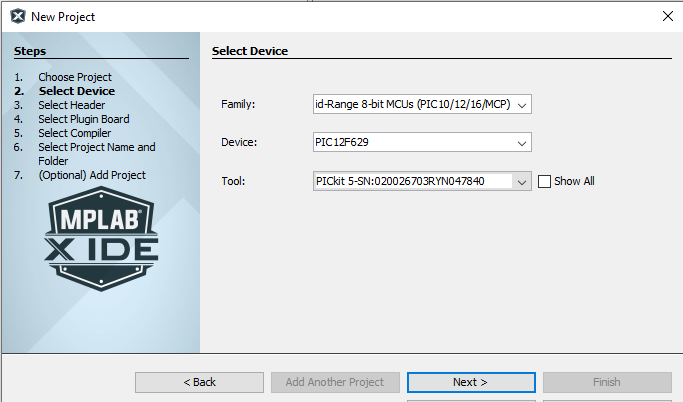Click the Select Compiler step
Image resolution: width=683 pixels, height=402 pixels.
click(74, 133)
